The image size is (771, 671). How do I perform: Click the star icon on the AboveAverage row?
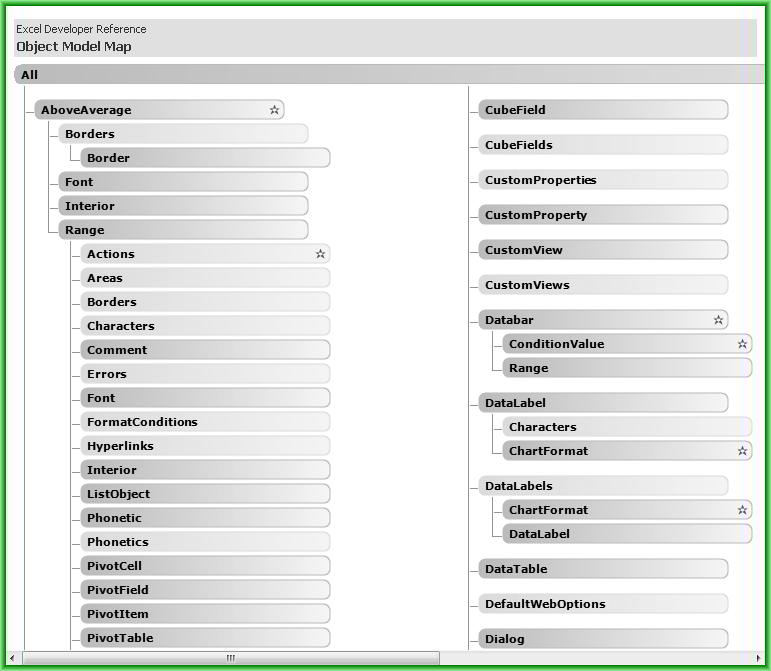point(274,110)
